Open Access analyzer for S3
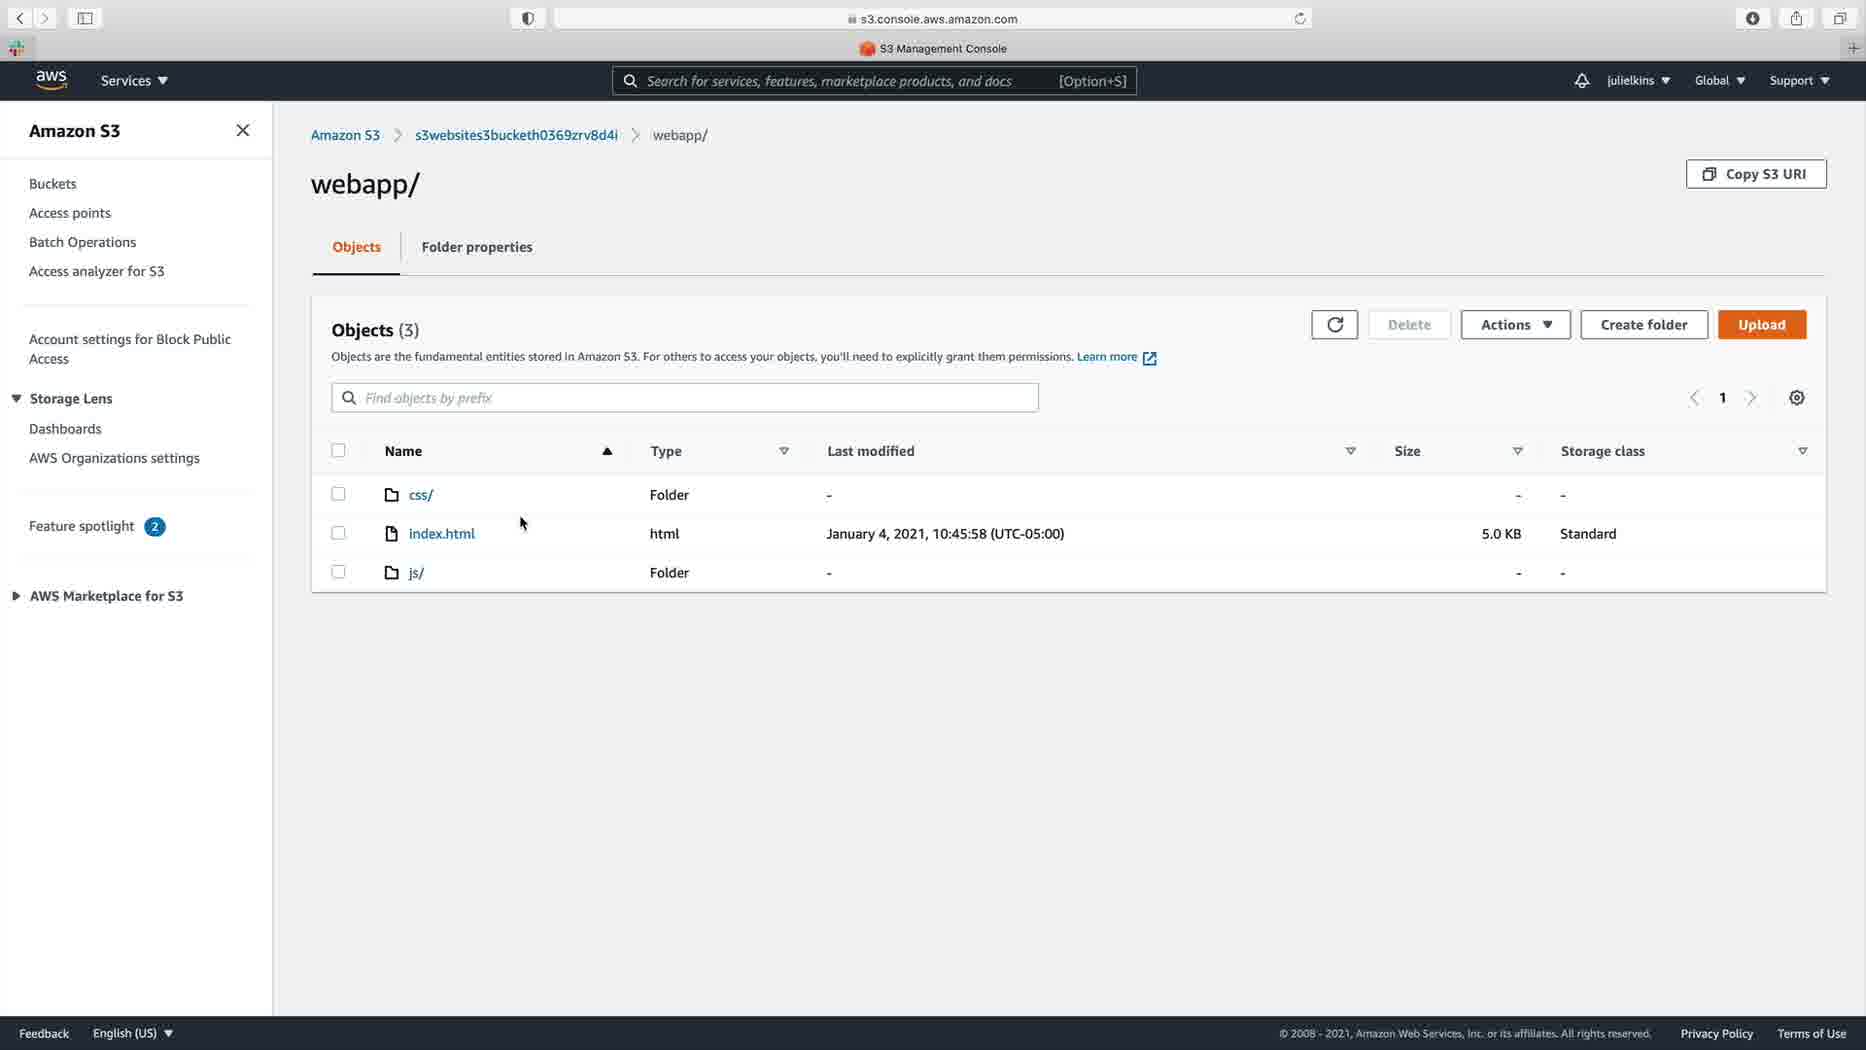The image size is (1866, 1050). point(96,271)
